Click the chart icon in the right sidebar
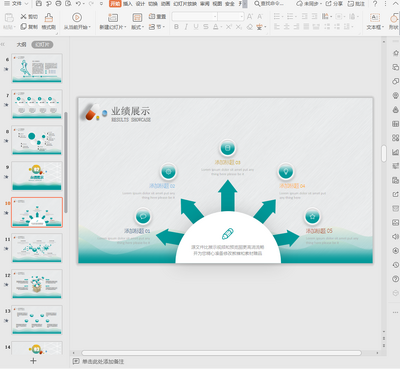The width and height of the screenshot is (400, 369). (x=395, y=152)
